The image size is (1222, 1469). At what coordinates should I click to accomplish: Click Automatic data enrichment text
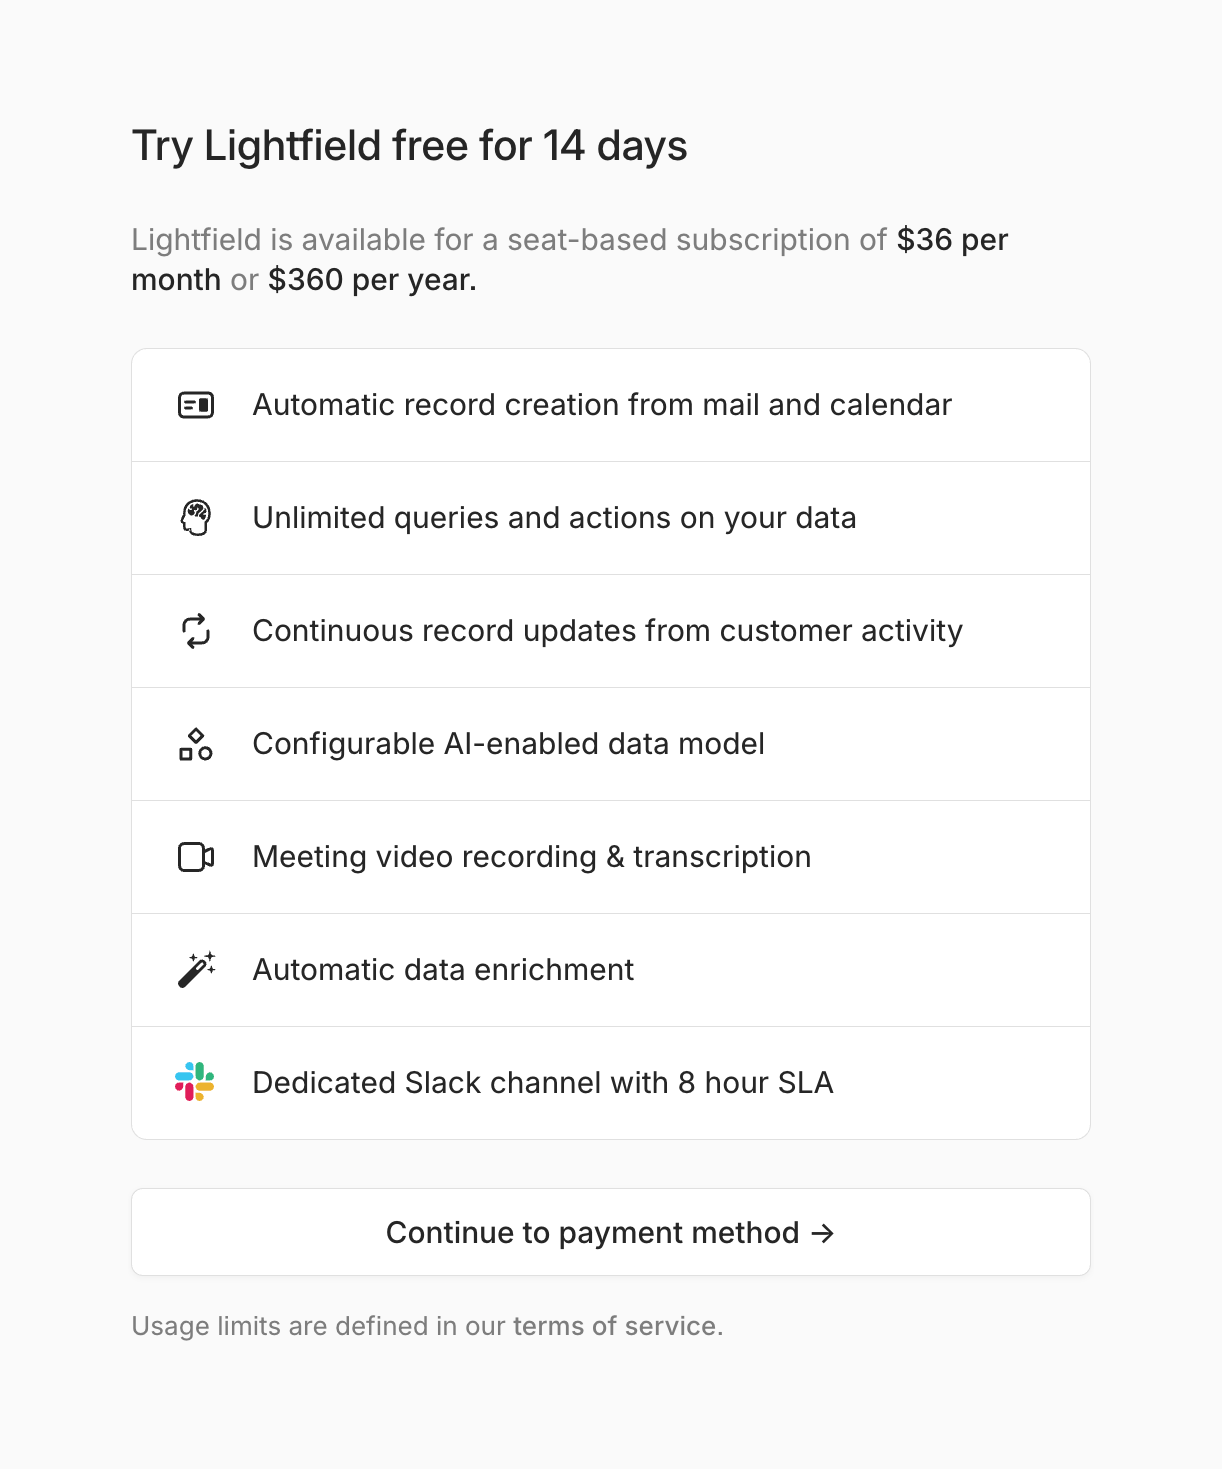click(443, 970)
